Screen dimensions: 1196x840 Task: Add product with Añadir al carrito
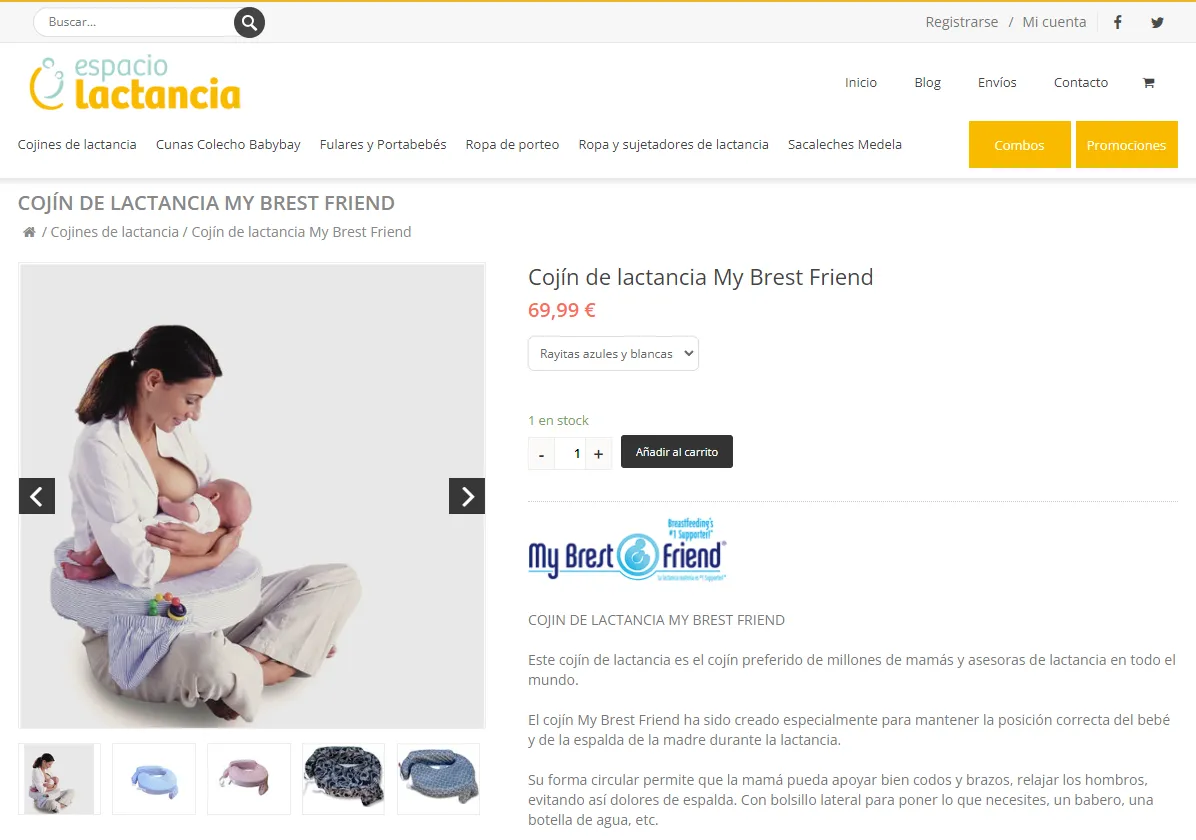[677, 452]
